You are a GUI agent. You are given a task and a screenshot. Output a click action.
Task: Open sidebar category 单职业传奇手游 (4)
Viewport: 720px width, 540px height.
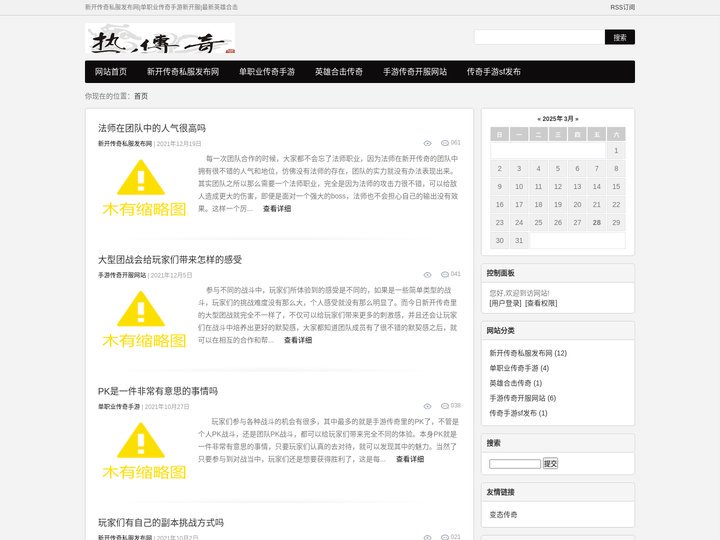pos(519,368)
